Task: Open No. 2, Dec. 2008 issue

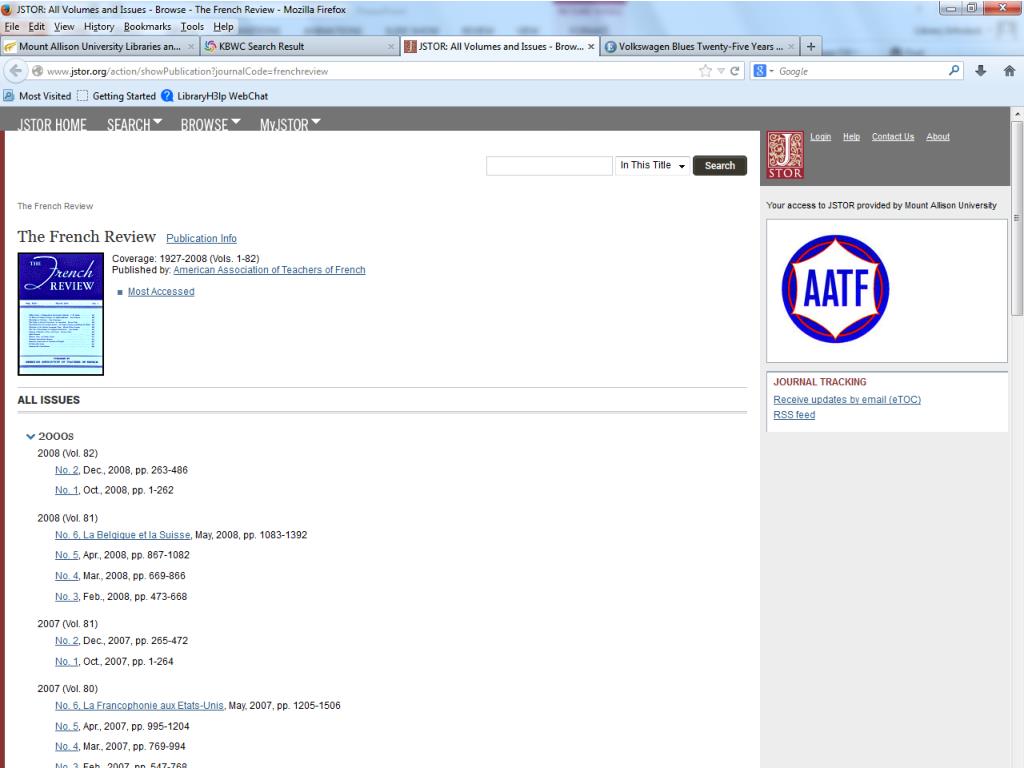Action: 67,470
